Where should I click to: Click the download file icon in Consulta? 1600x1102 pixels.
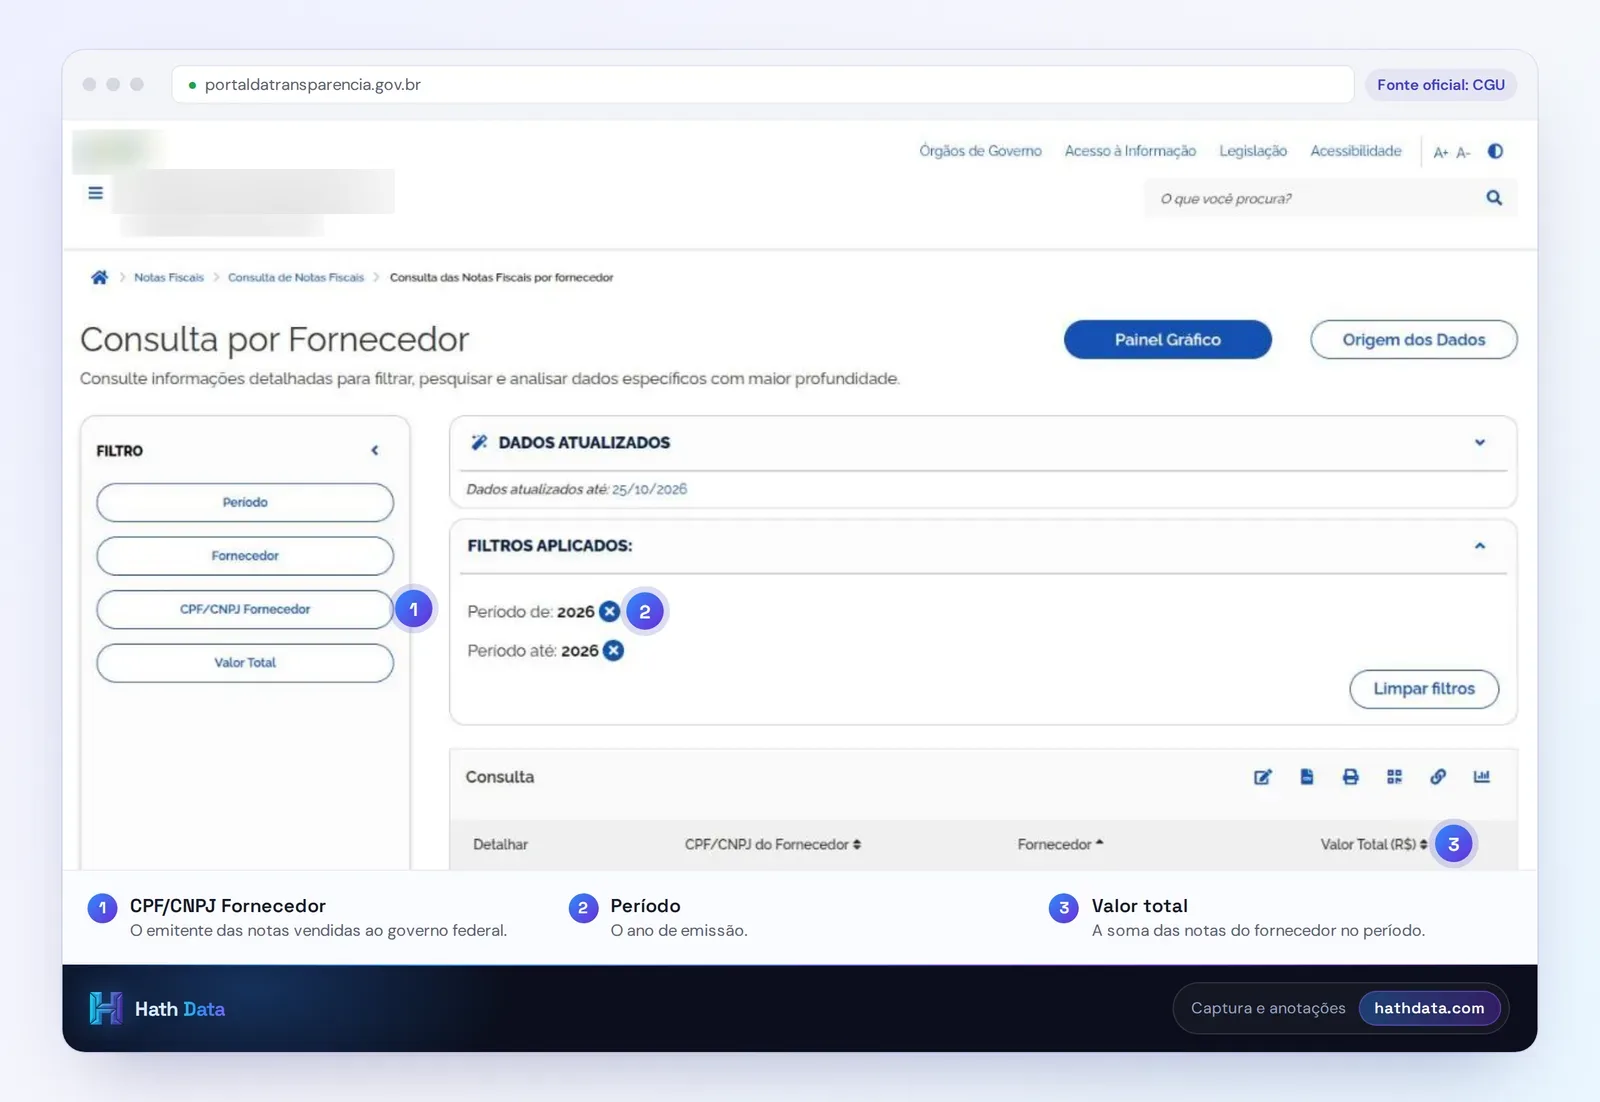tap(1307, 777)
